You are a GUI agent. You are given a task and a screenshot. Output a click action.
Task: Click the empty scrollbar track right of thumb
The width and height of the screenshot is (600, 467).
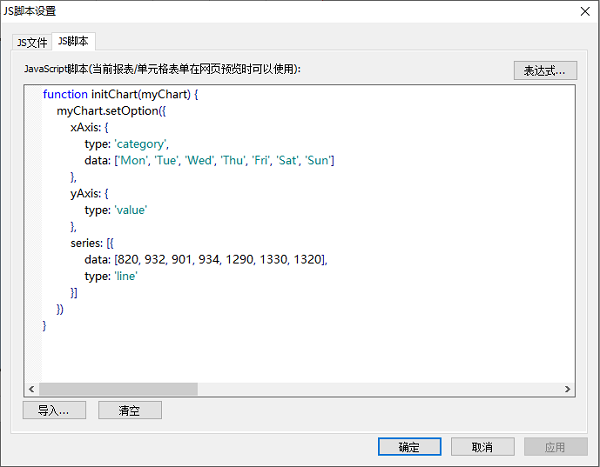(380, 389)
